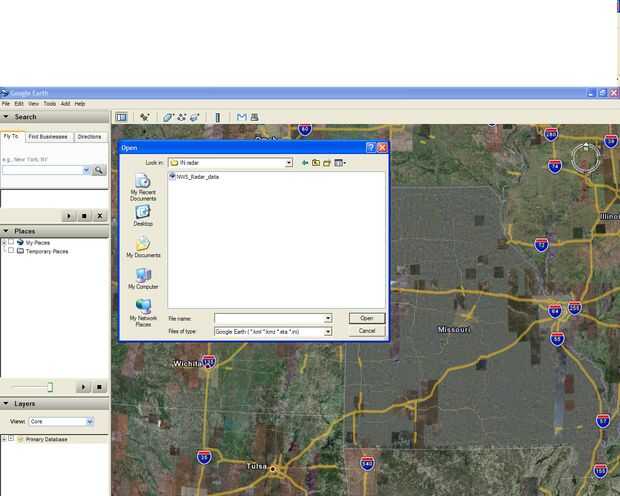Click the stop button in Search panel
The image size is (620, 496).
(84, 216)
